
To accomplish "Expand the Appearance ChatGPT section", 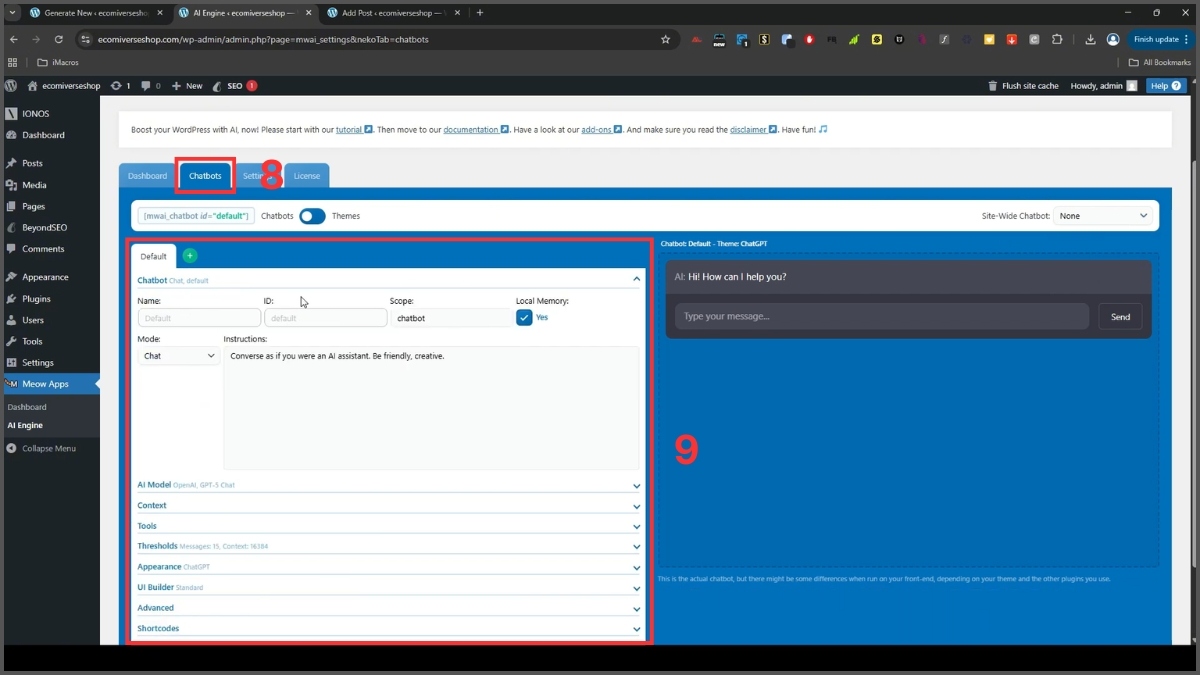I will point(388,567).
